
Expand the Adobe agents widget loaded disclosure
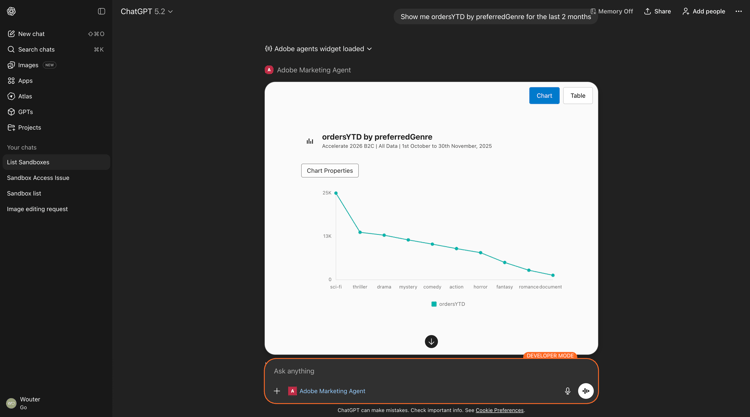[x=318, y=49]
